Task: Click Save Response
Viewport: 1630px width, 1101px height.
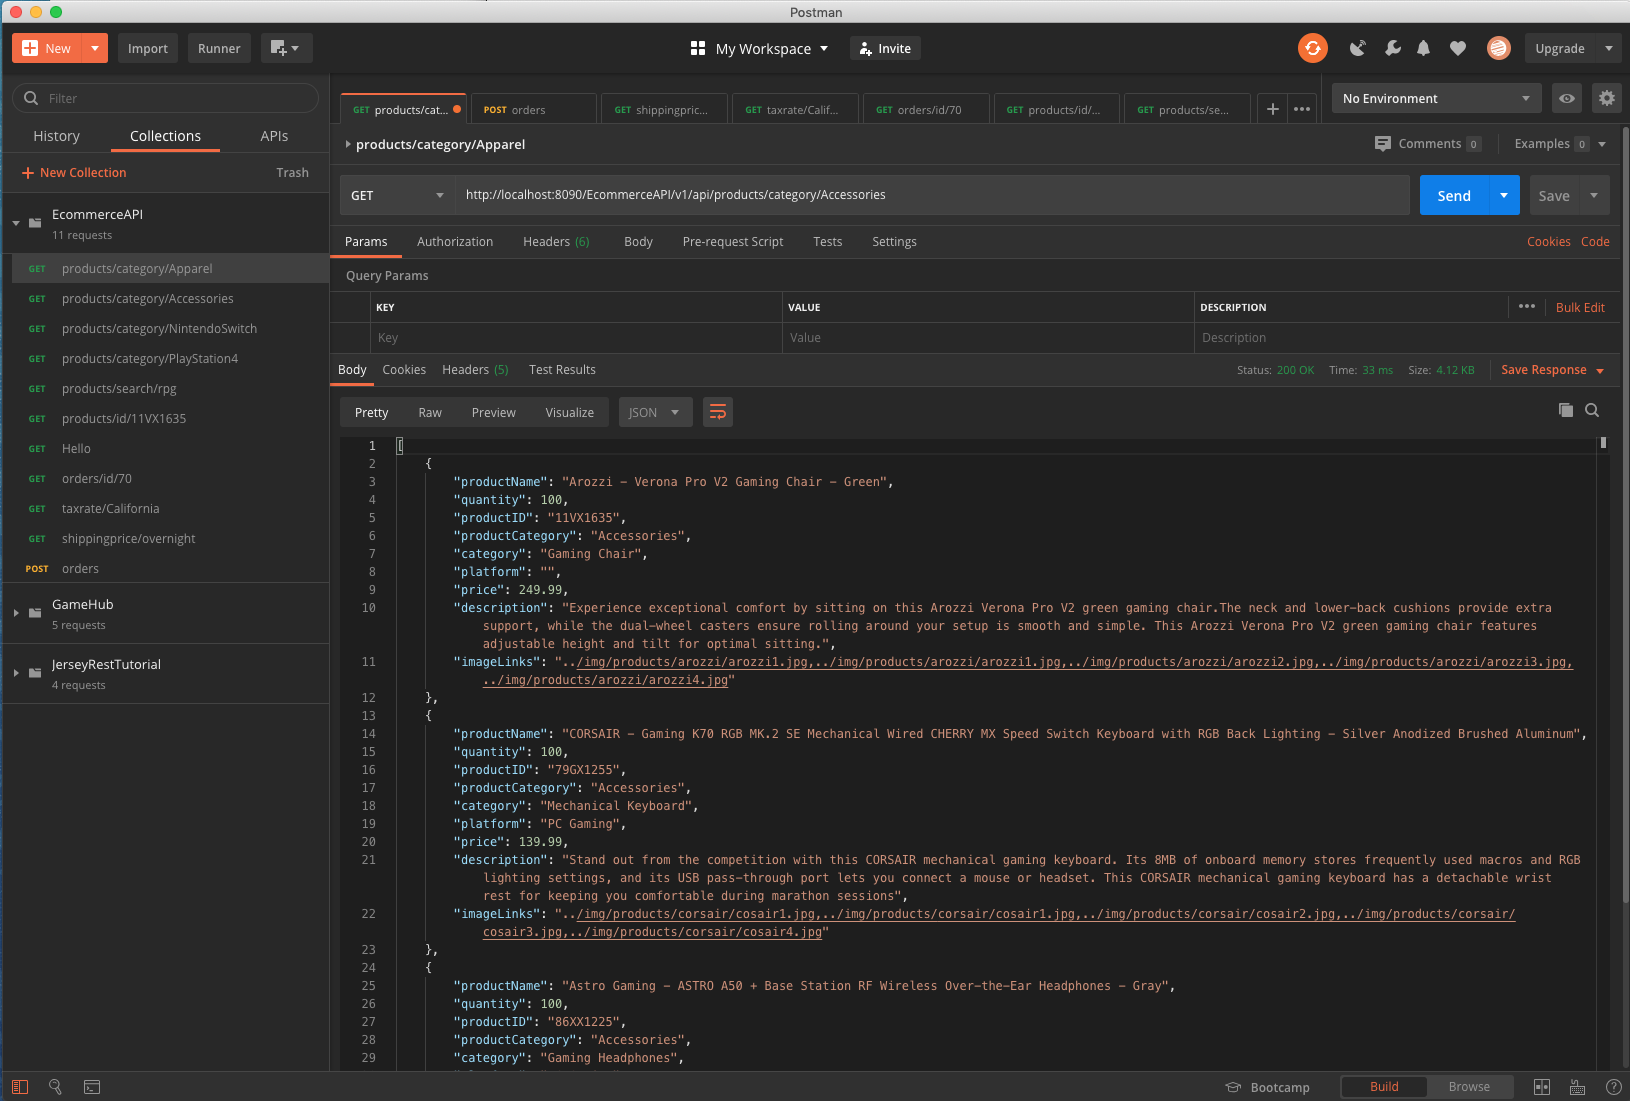Action: click(x=1544, y=370)
